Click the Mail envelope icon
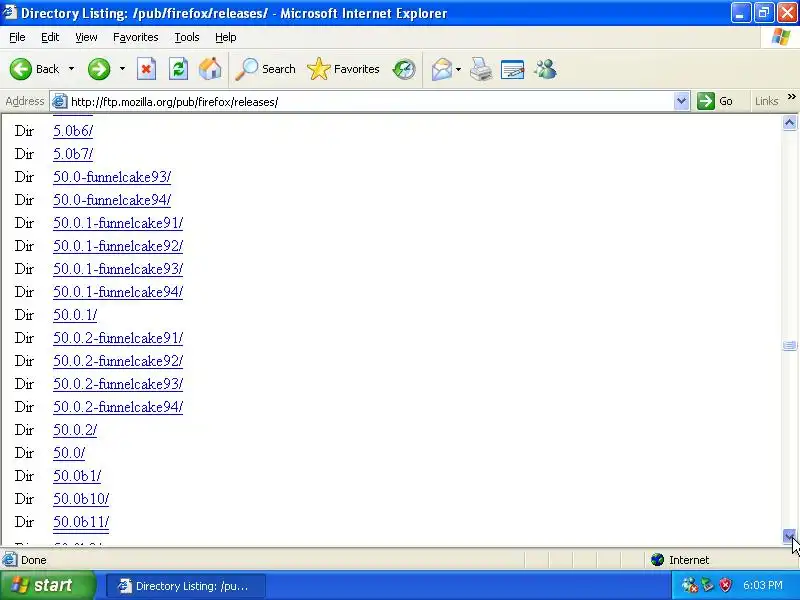Viewport: 800px width, 600px height. point(441,69)
